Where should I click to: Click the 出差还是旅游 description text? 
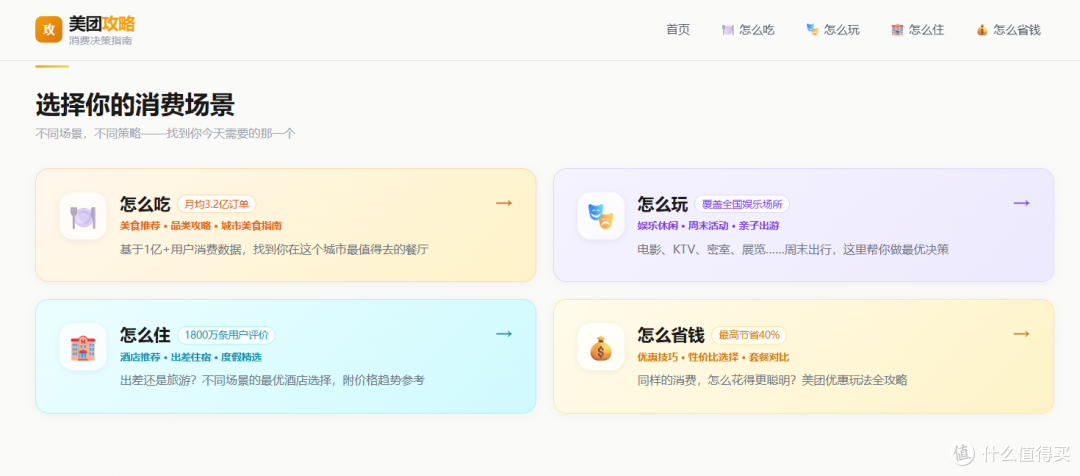click(272, 380)
